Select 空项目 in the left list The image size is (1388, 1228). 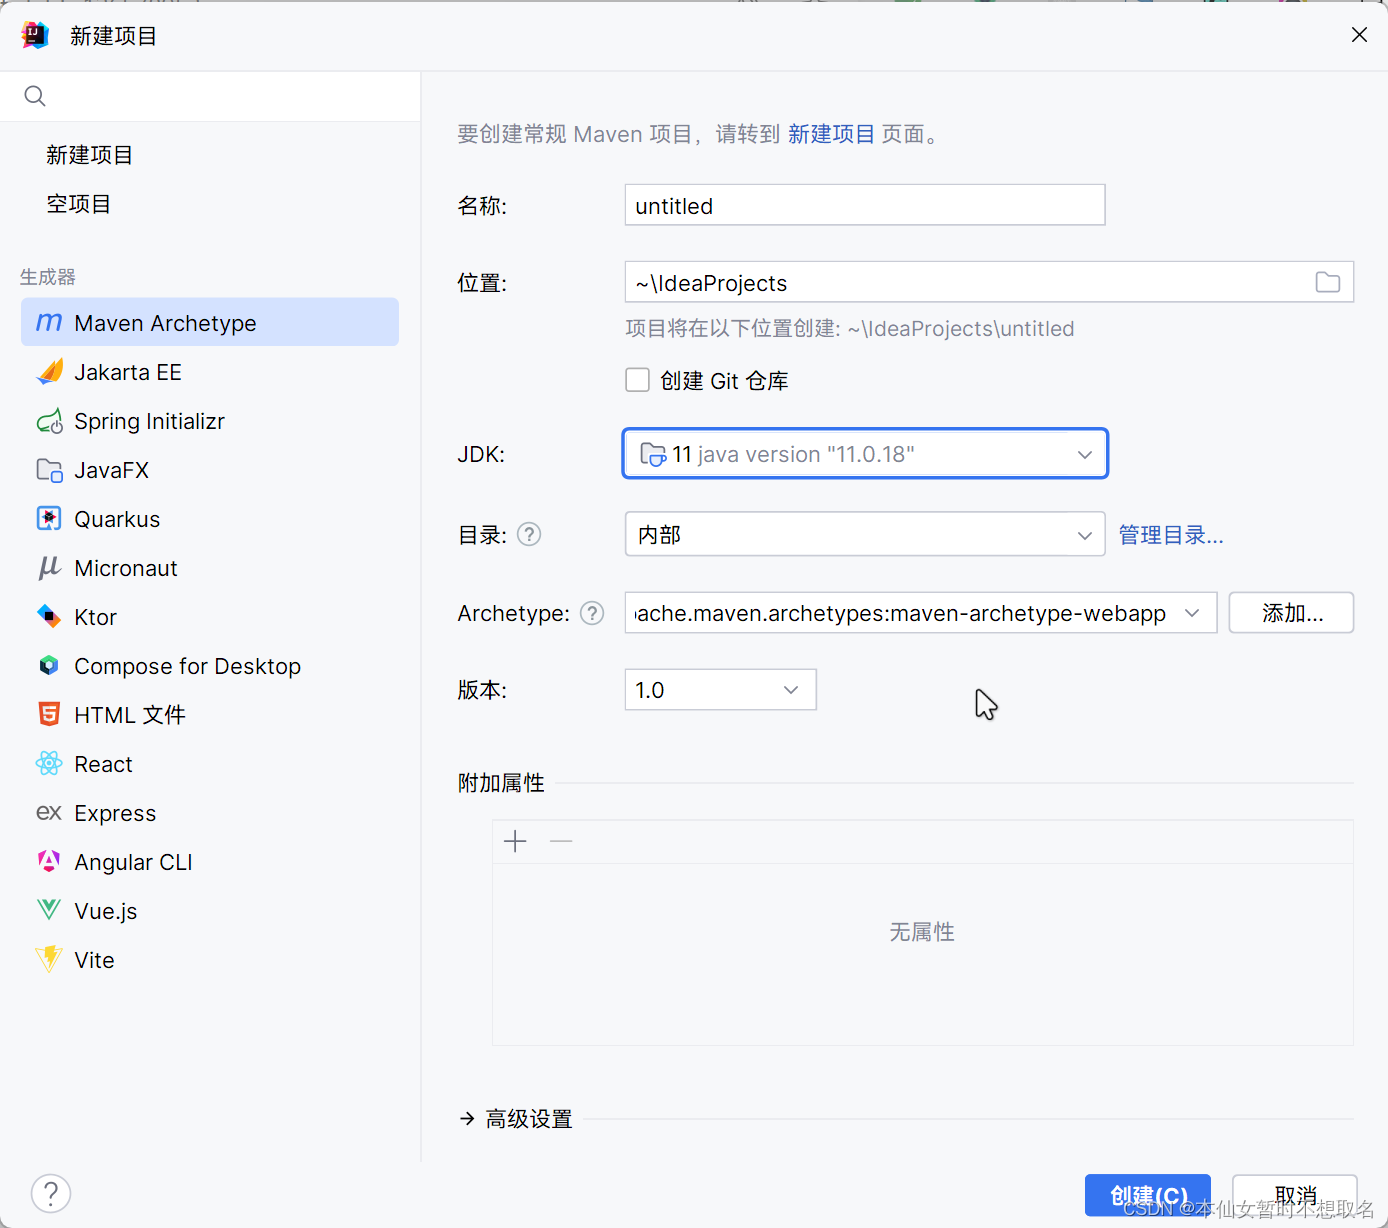pyautogui.click(x=79, y=204)
